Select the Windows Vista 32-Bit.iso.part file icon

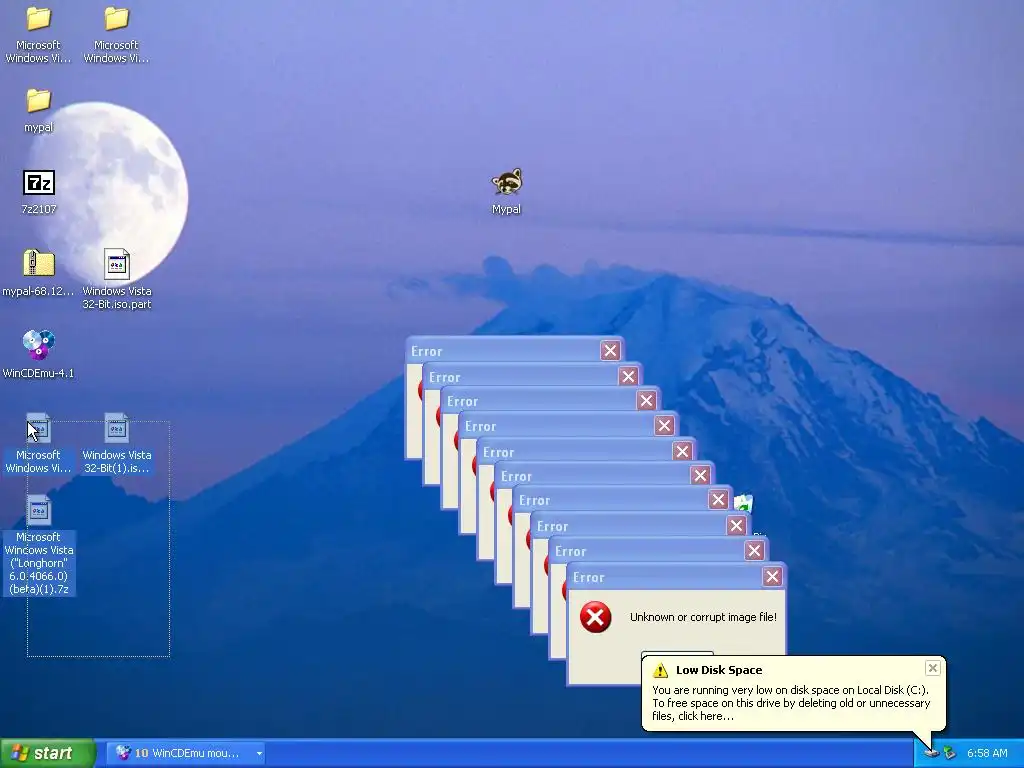pyautogui.click(x=117, y=264)
